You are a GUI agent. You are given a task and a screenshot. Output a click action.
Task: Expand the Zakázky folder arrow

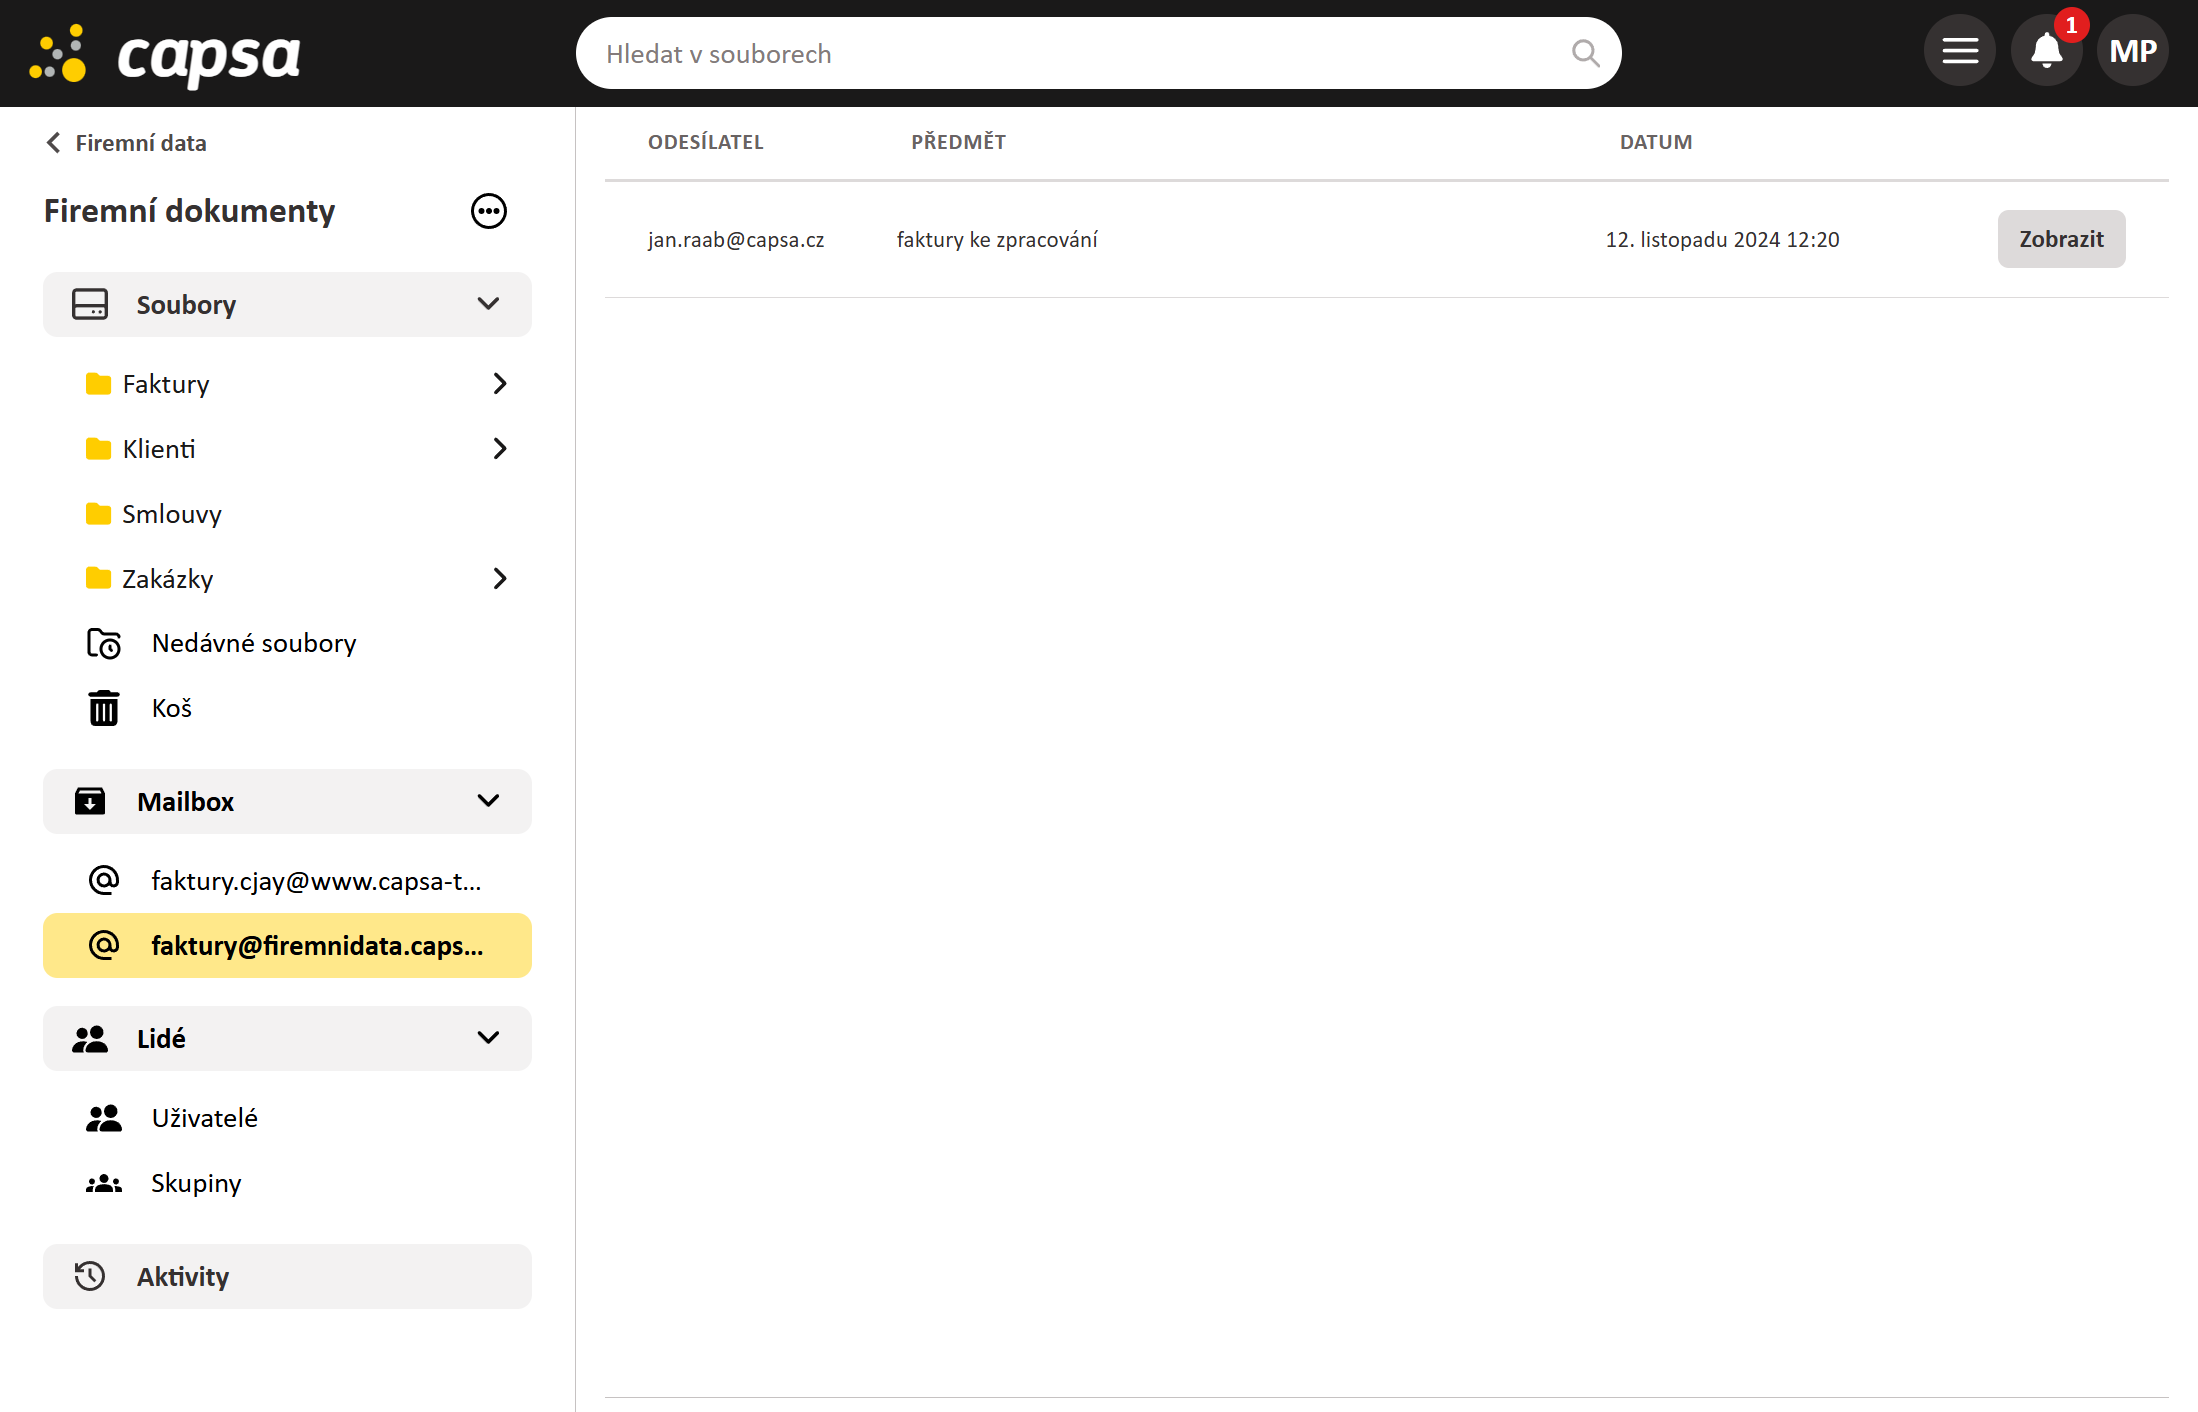[500, 579]
